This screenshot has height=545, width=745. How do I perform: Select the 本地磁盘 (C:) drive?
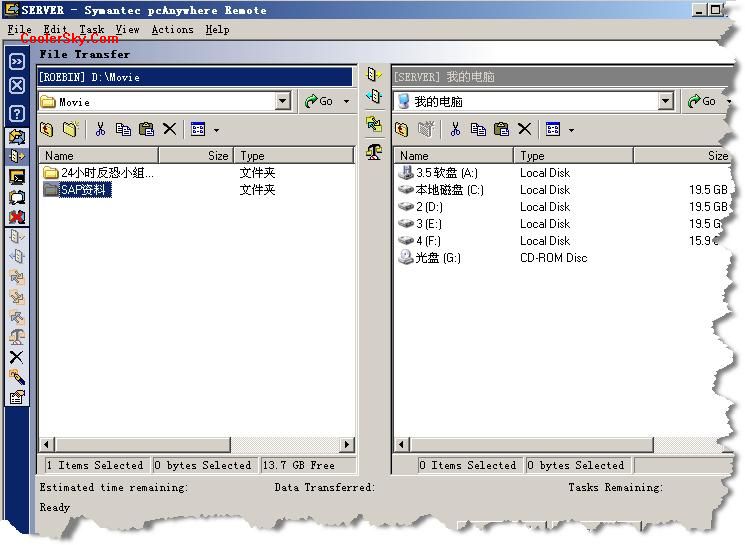tap(449, 190)
